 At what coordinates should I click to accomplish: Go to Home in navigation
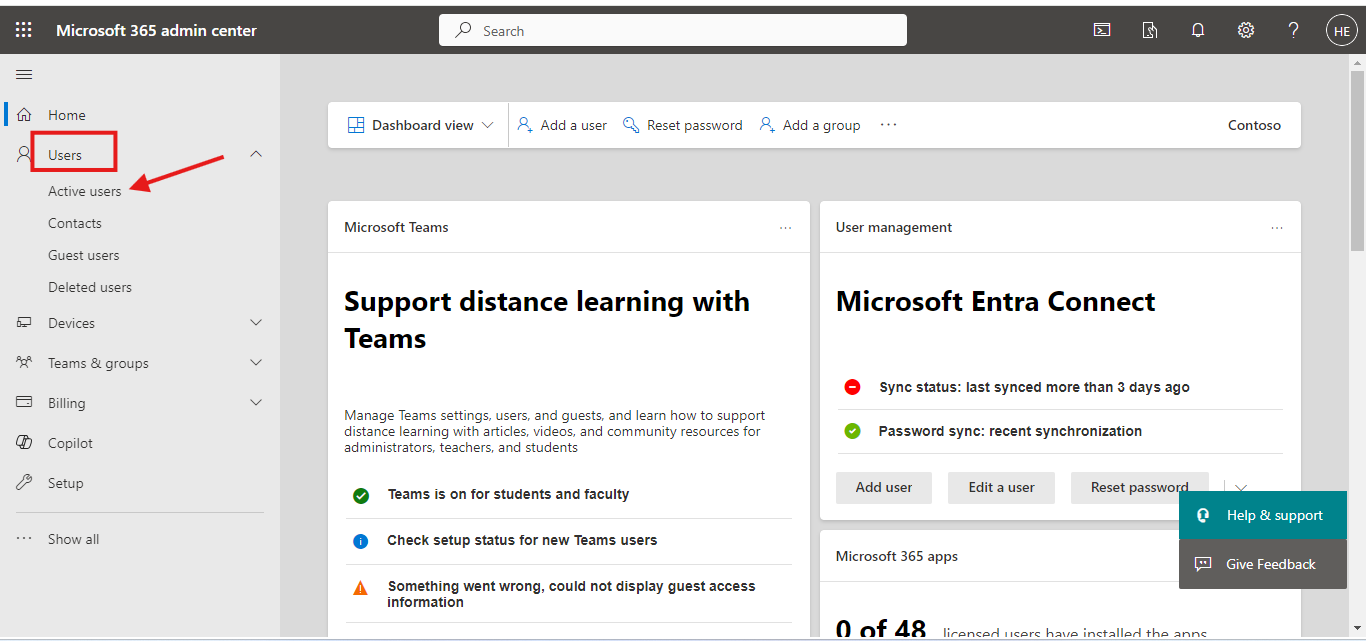click(x=67, y=115)
